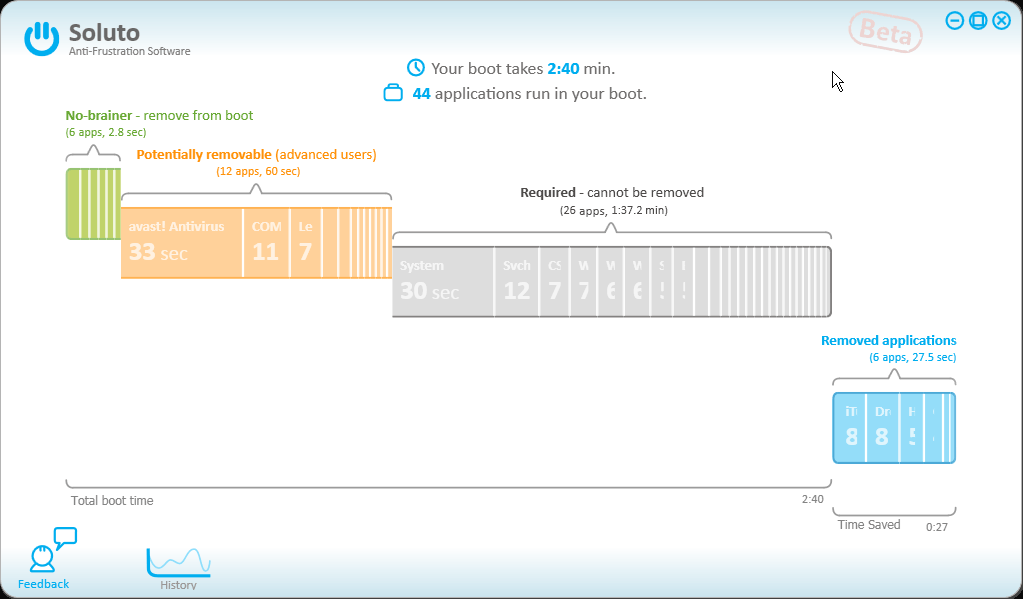
Task: Expand the Removed applications bracket pointer
Action: point(894,375)
